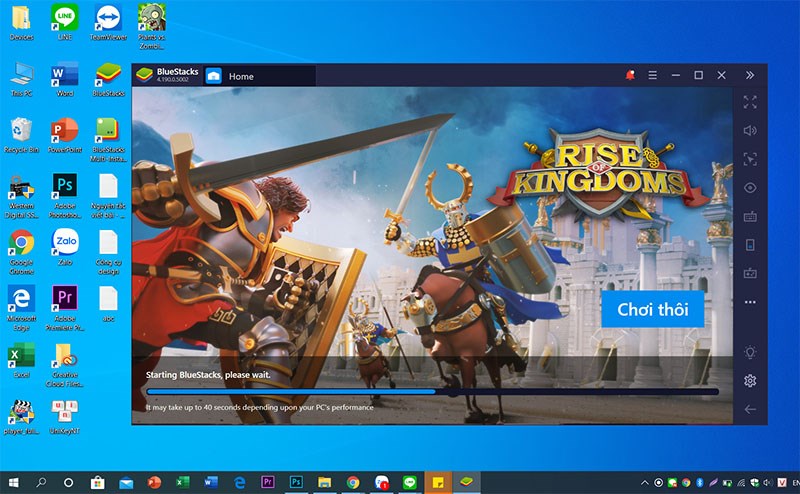Click the Rise of Kingdoms logo
Image resolution: width=800 pixels, height=494 pixels.
click(x=600, y=174)
